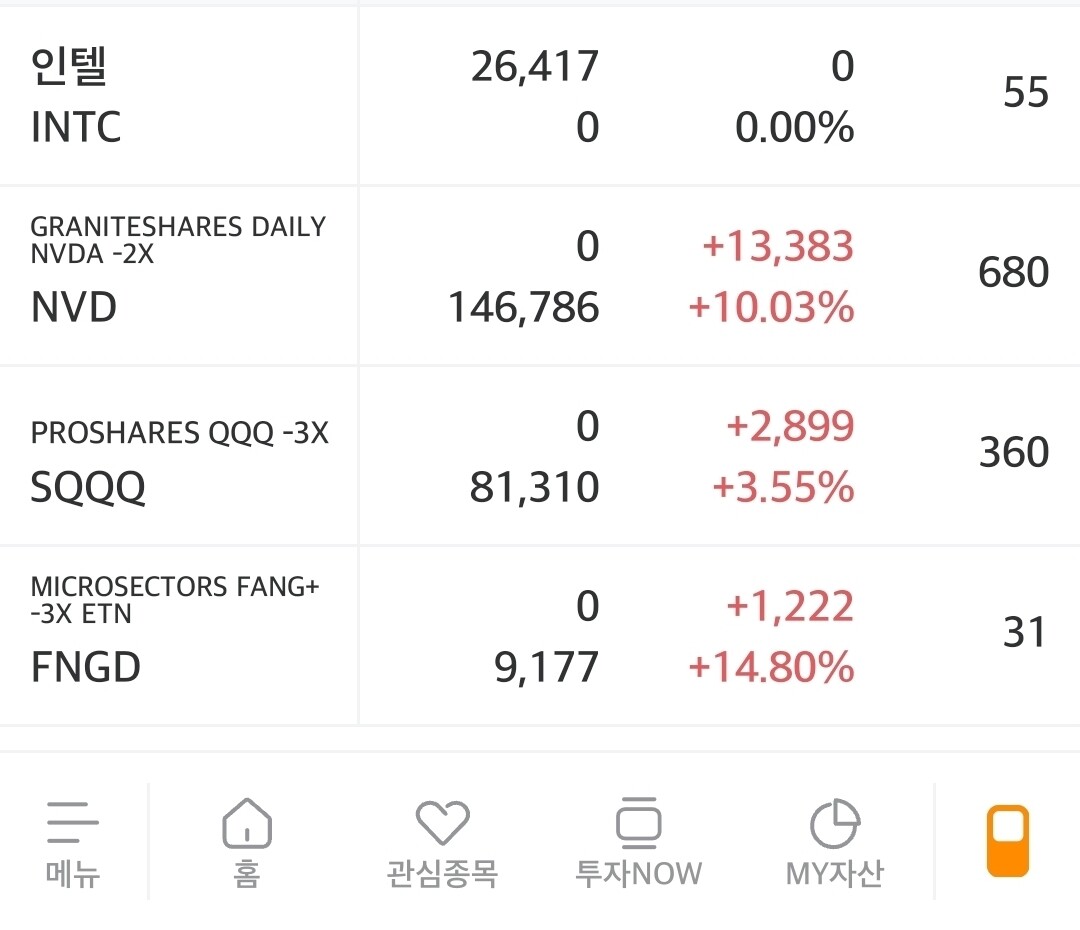Select the FNGD ticker name
This screenshot has height=930, width=1080.
(86, 667)
